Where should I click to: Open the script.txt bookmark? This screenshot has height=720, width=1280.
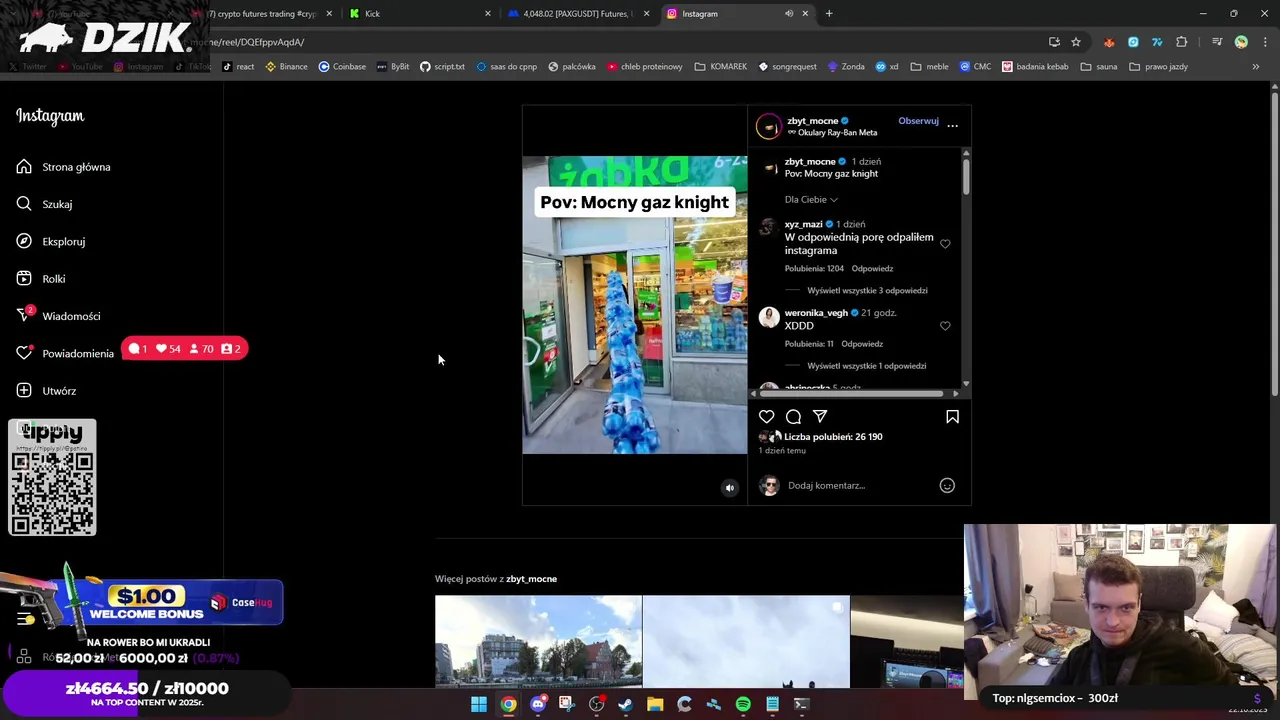pyautogui.click(x=442, y=67)
